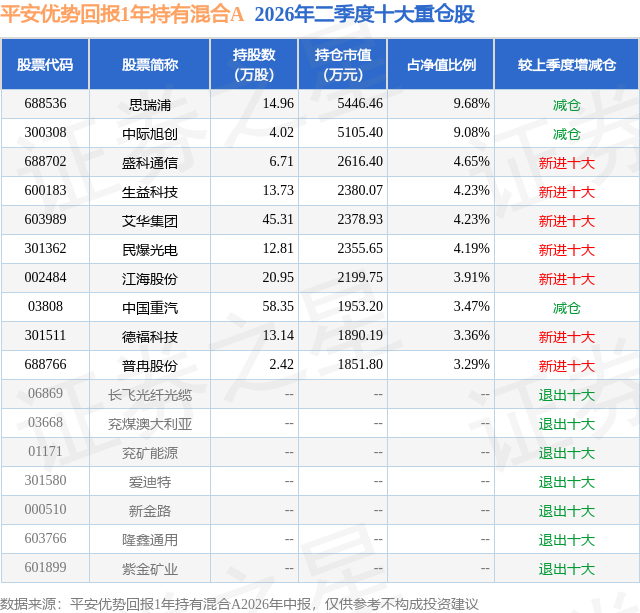Screen dimensions: 640x613
Task: Click 退出十大 label in 紫金矿业 row
Action: point(567,569)
